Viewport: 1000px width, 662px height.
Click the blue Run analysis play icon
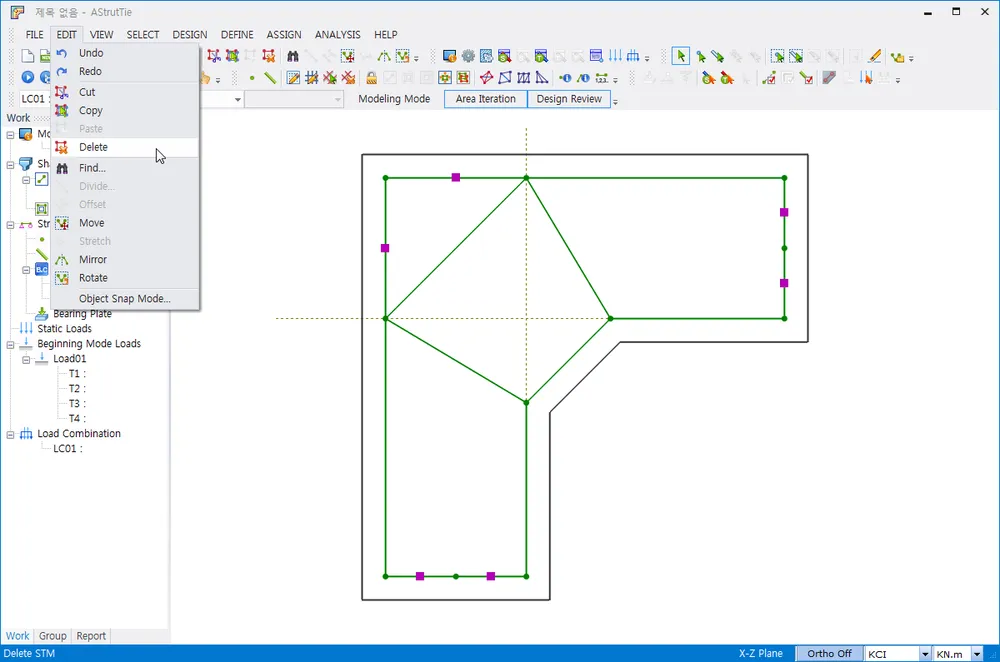point(27,77)
